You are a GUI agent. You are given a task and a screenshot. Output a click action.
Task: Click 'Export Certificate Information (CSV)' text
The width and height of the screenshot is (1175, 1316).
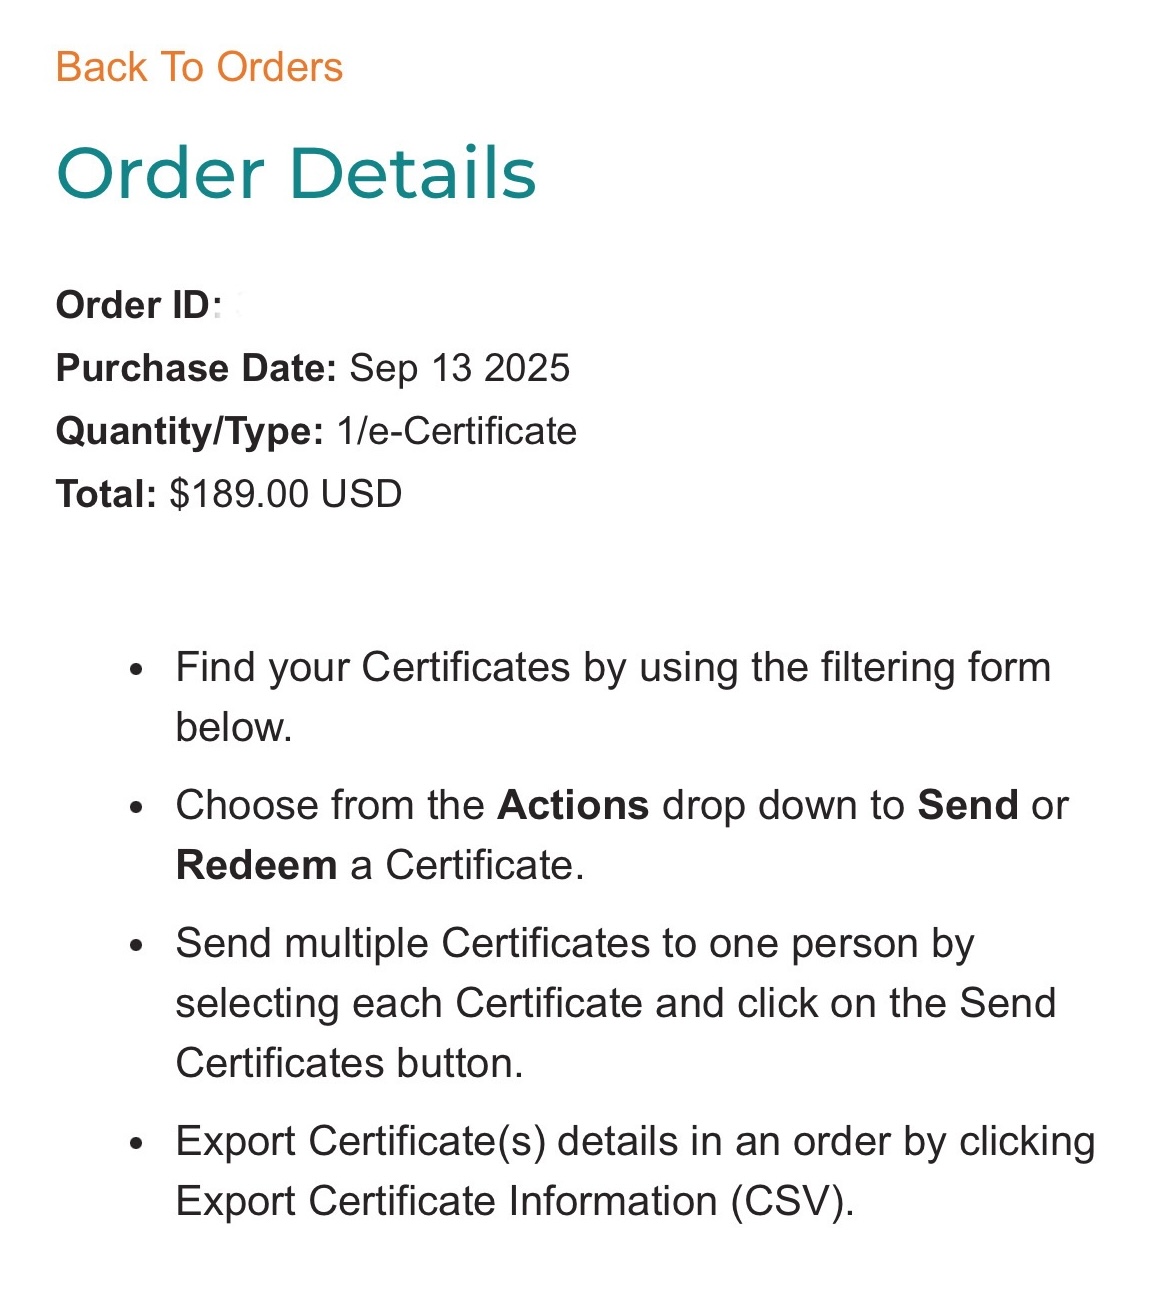tap(515, 1201)
